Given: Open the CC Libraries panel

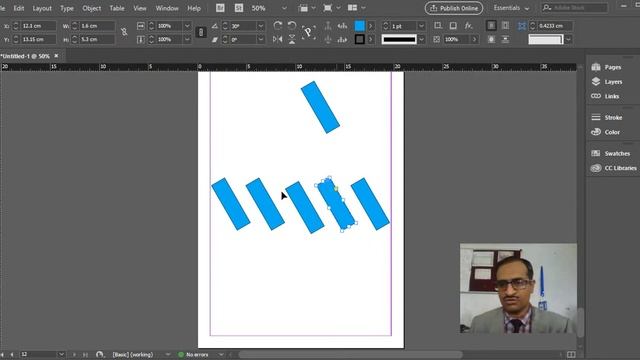Looking at the screenshot, I should click(x=613, y=168).
